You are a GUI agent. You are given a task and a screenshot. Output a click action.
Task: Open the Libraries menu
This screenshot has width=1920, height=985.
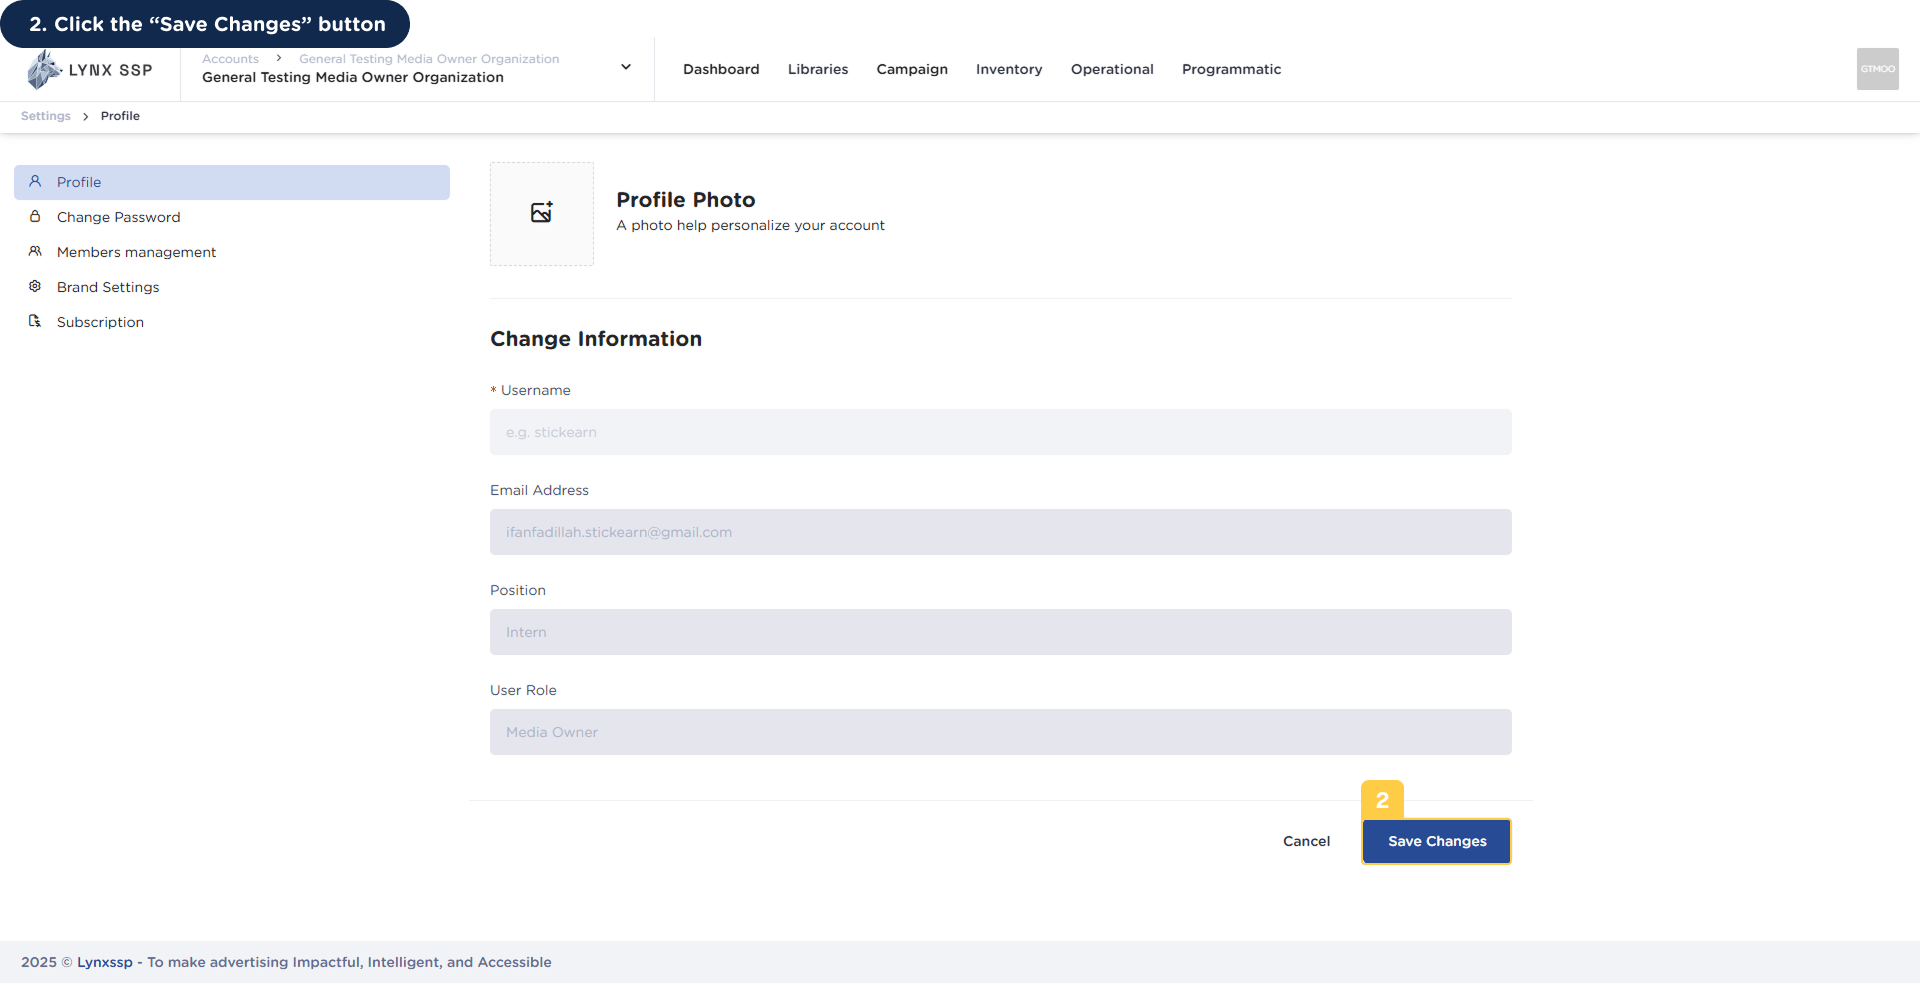818,69
